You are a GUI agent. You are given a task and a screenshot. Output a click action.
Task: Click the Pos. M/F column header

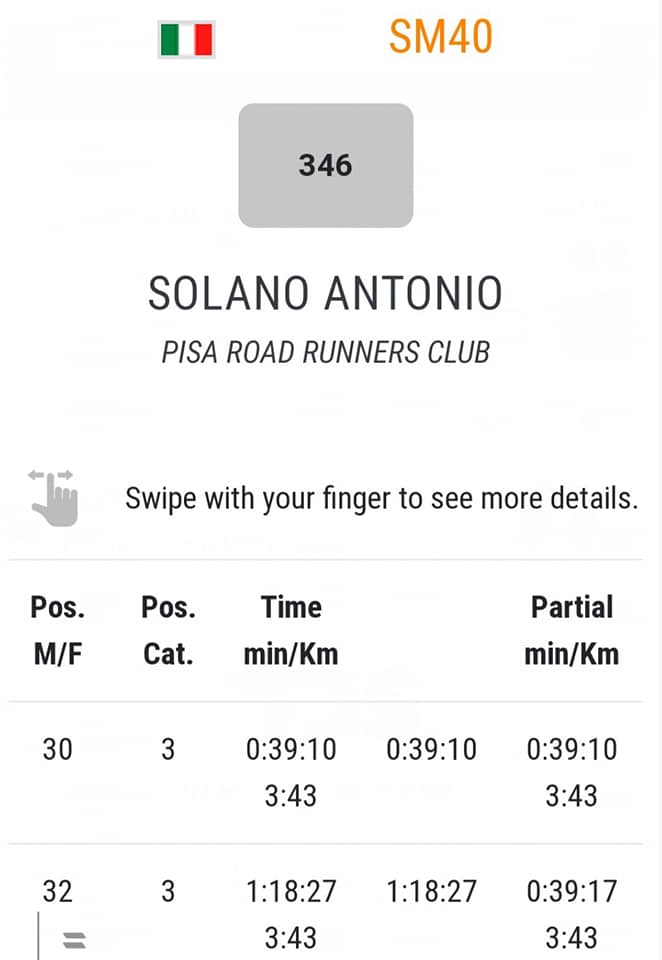click(x=58, y=631)
